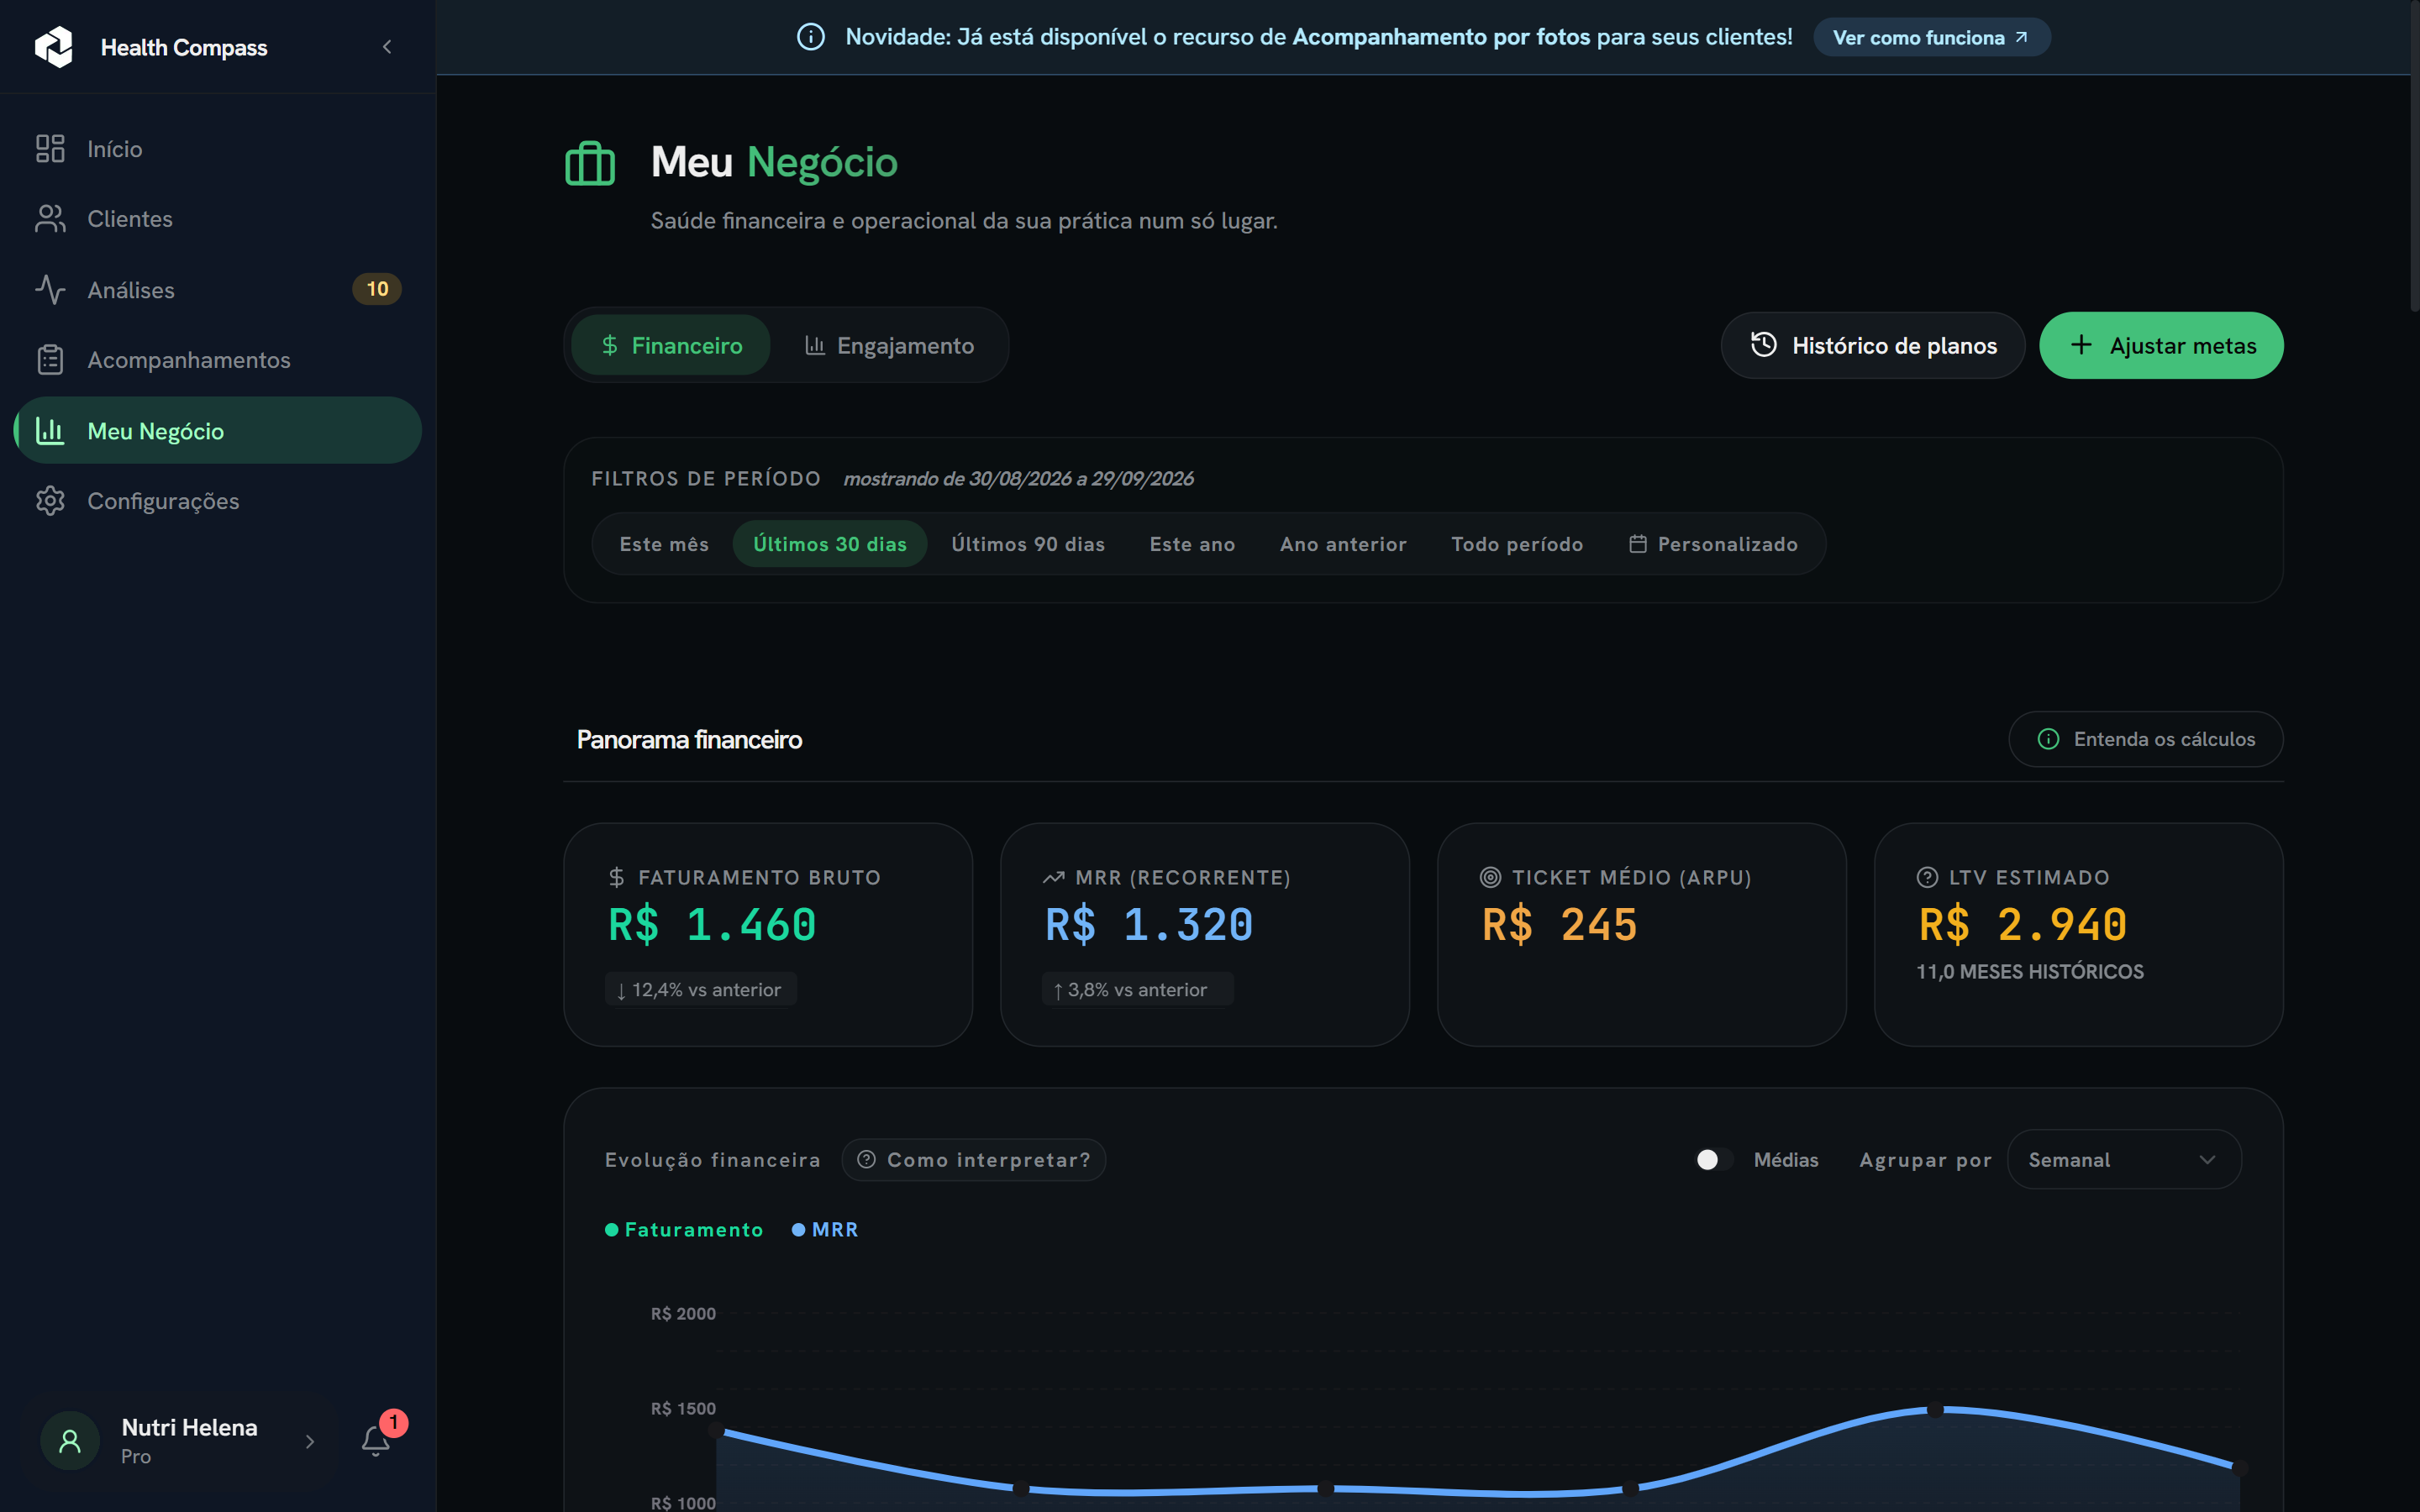Click the notification bell icon

point(376,1440)
